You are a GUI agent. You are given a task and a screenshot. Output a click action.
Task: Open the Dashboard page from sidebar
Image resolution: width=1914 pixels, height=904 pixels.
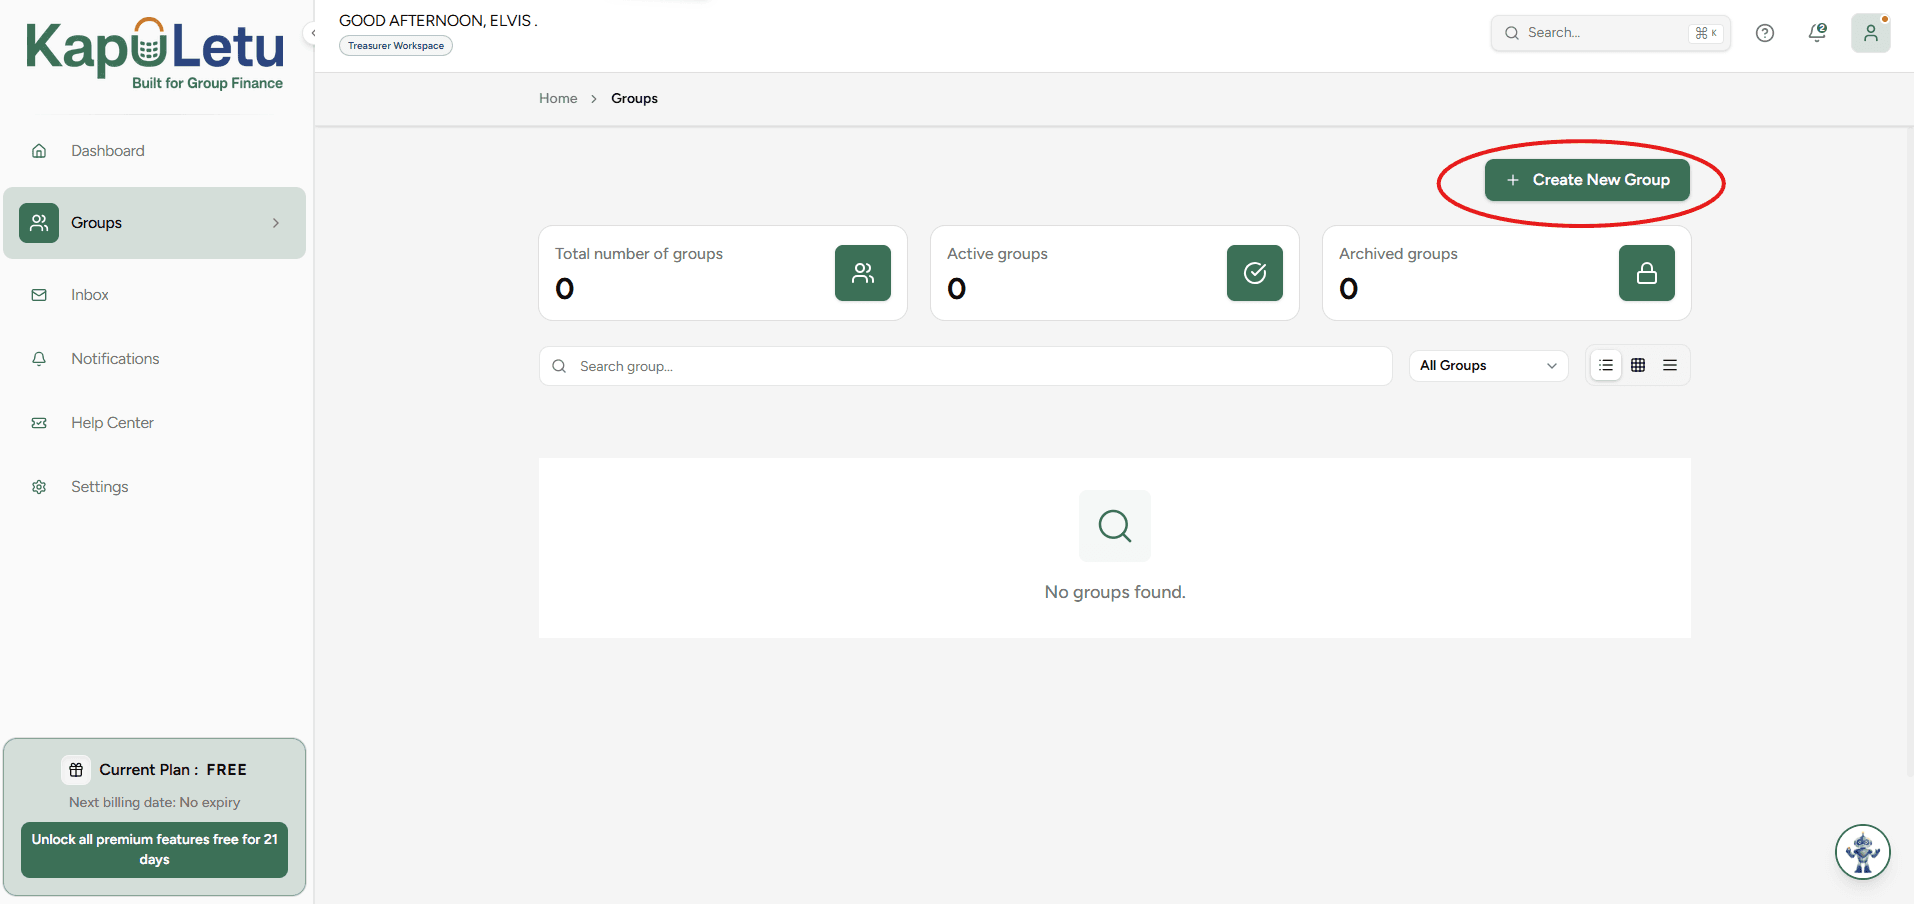(x=107, y=151)
